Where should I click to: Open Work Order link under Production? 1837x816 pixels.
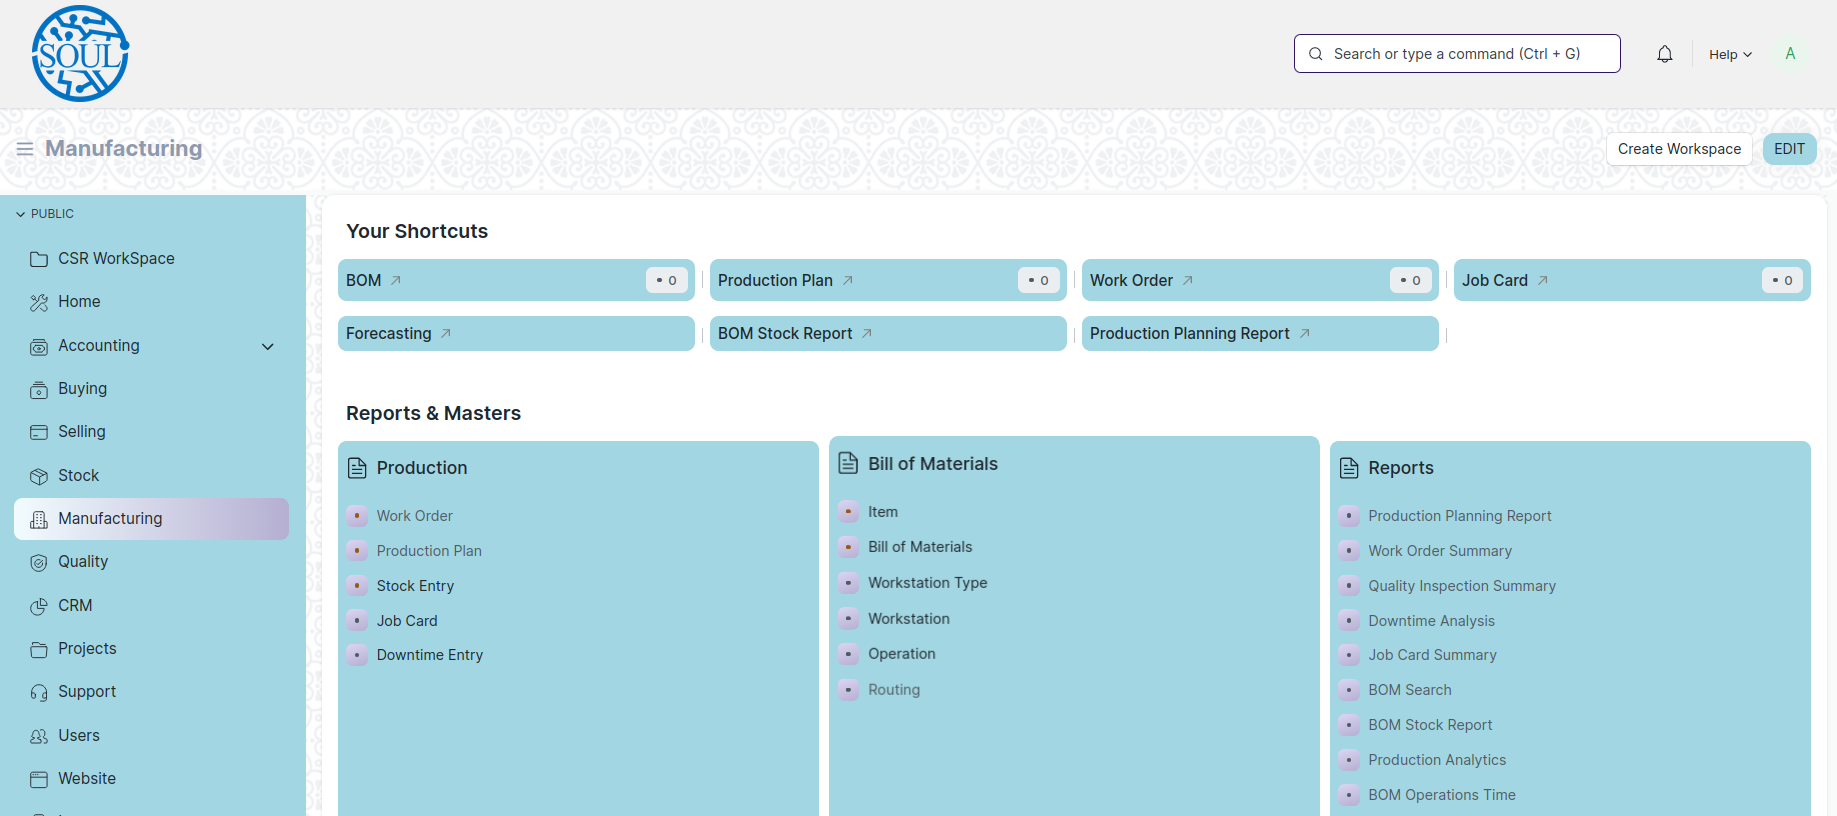[414, 516]
